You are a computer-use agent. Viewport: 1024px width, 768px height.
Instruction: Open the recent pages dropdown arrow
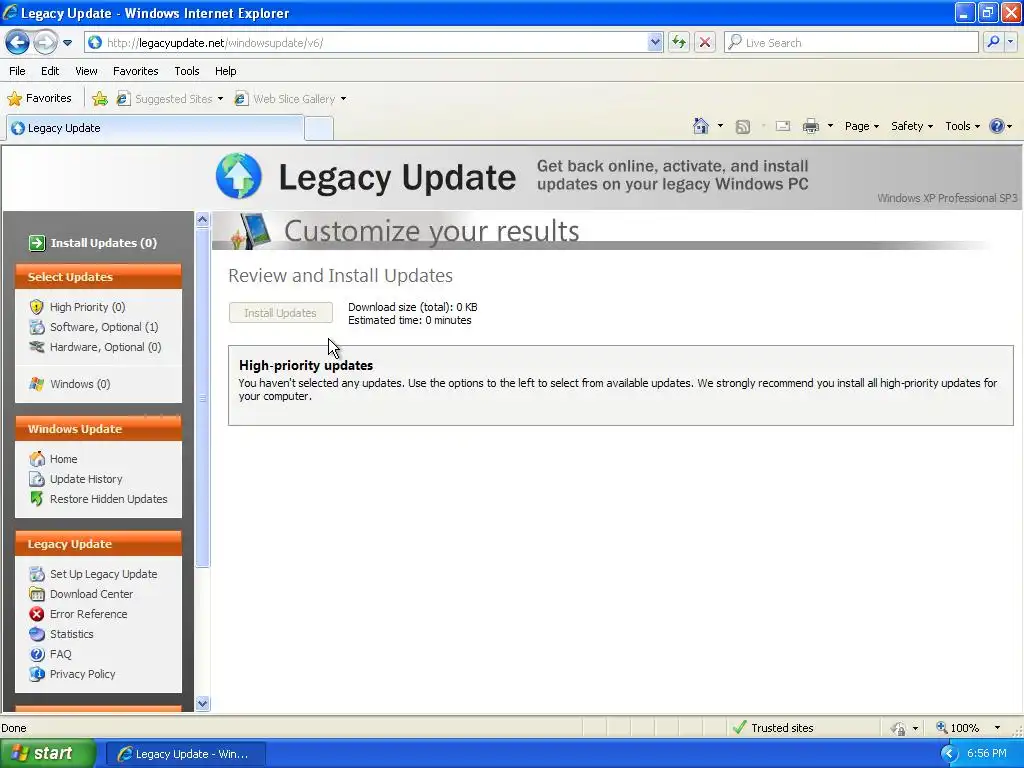click(x=67, y=43)
